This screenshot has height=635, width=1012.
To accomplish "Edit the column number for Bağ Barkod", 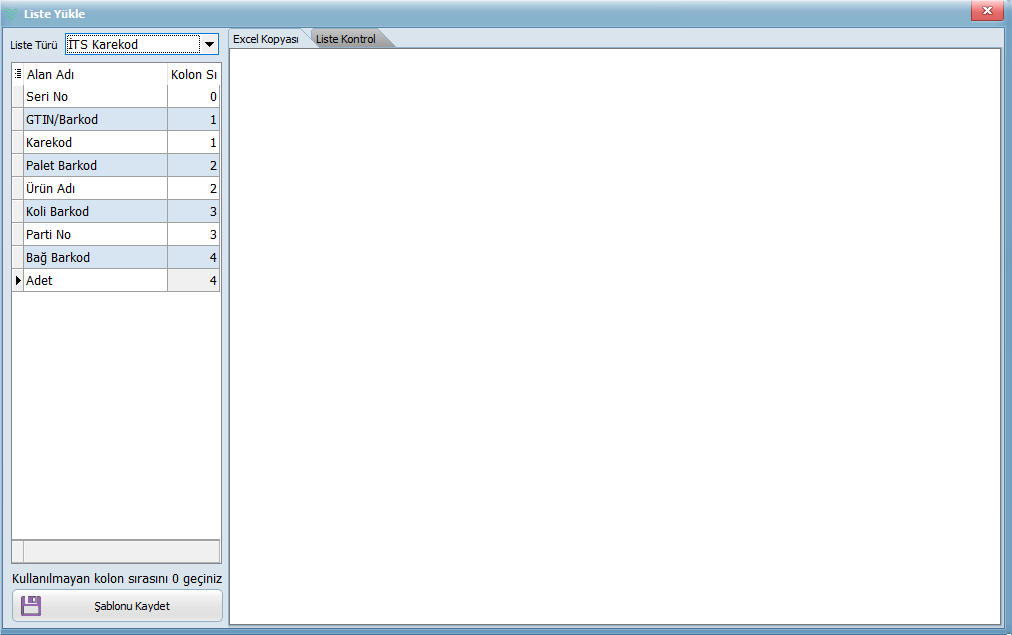I will 194,258.
